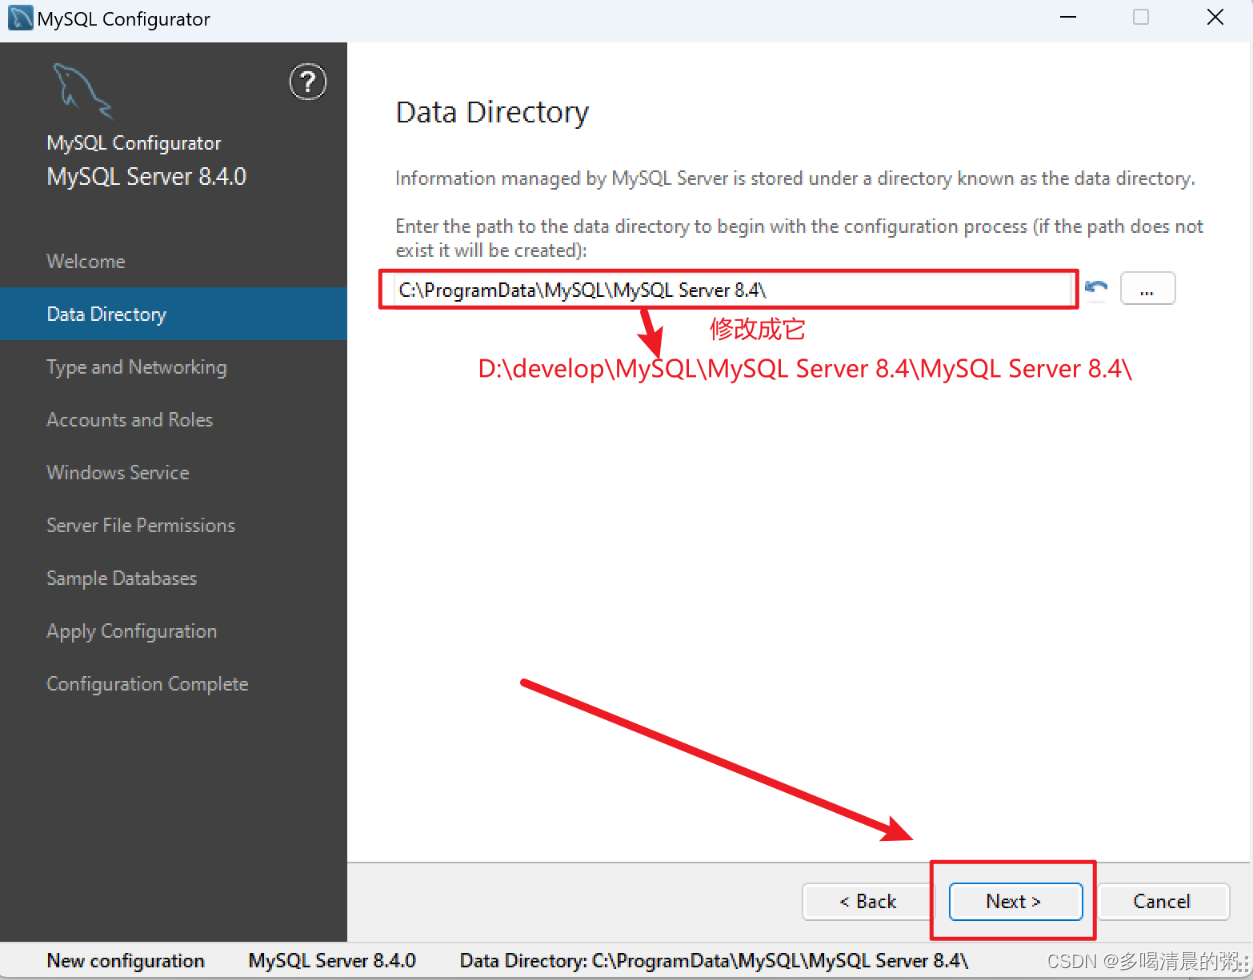Viewport: 1253px width, 980px height.
Task: Open Accounts and Roles step
Action: coord(130,420)
